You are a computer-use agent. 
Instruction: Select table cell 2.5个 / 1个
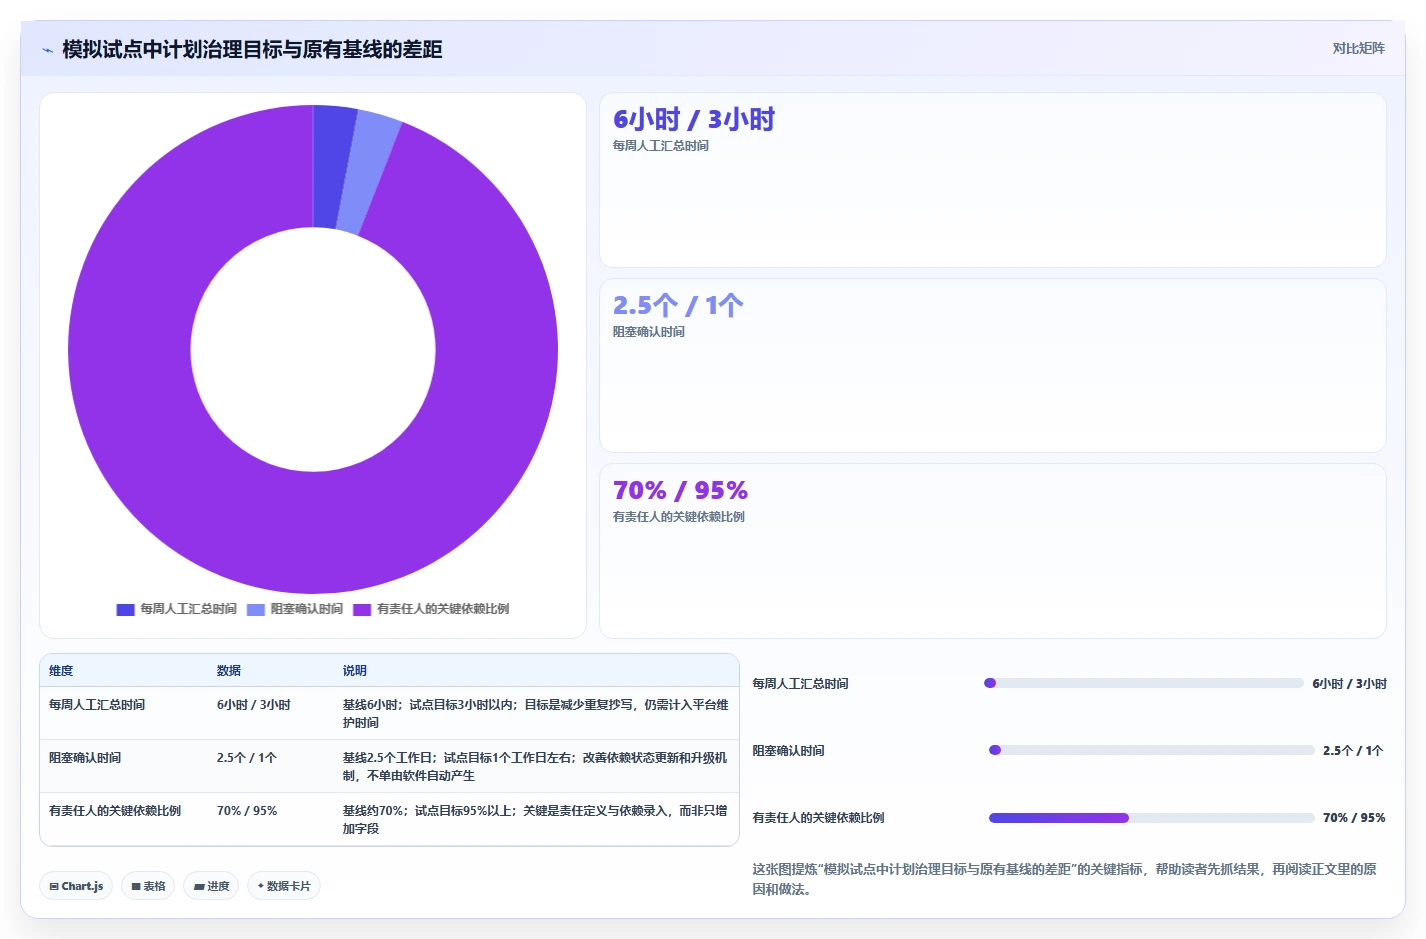coord(247,758)
